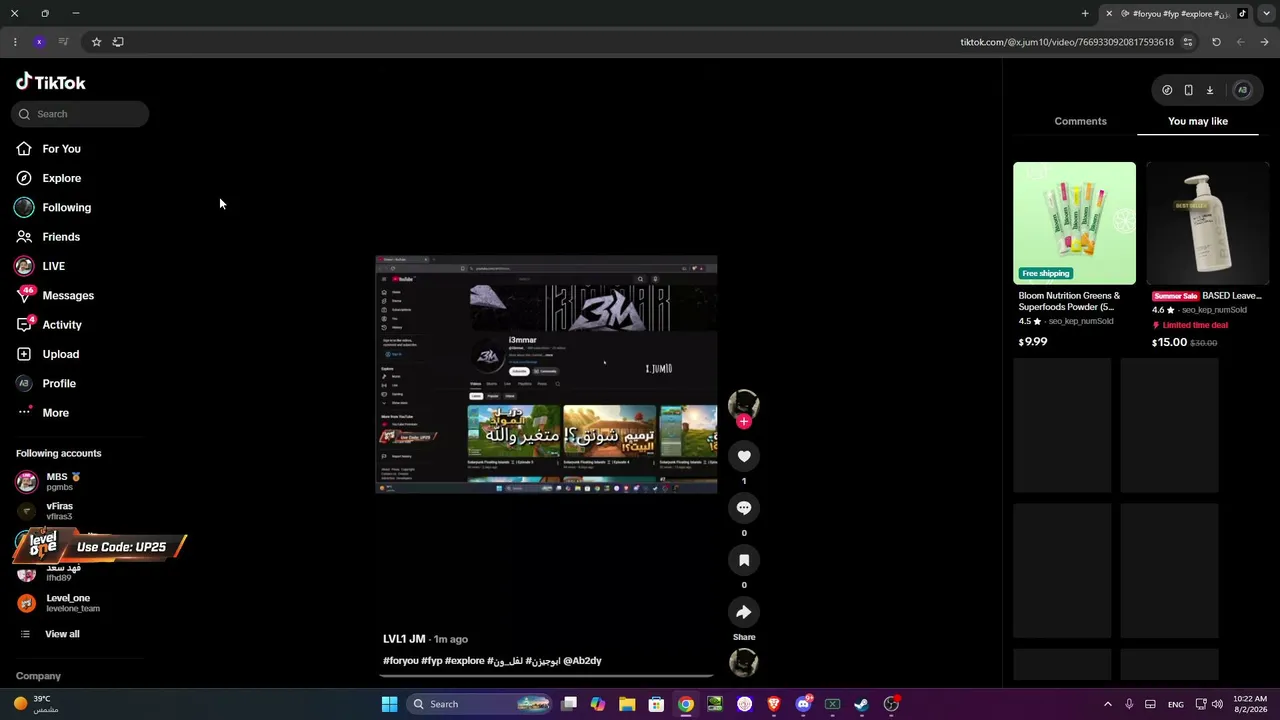Open the Upload page
The width and height of the screenshot is (1280, 720).
pyautogui.click(x=60, y=354)
